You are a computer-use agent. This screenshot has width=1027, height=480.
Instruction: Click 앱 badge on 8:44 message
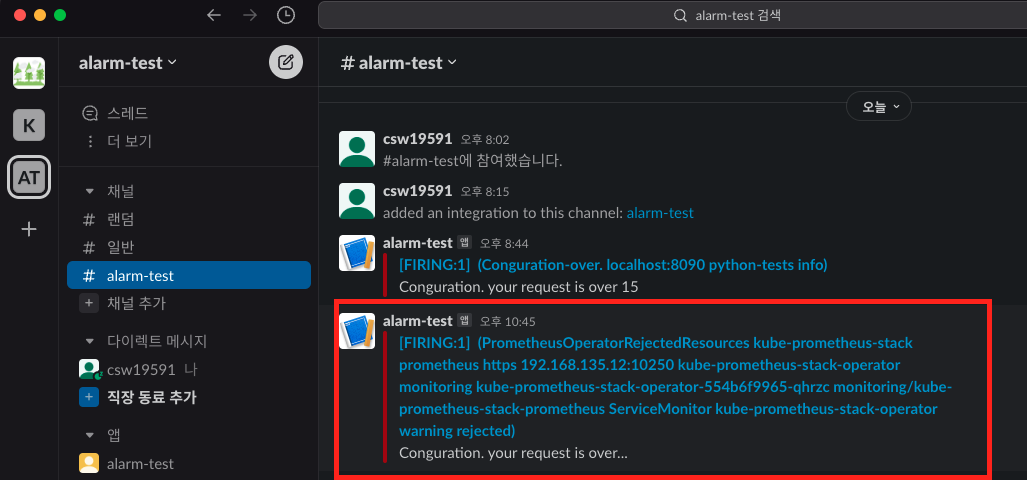464,243
